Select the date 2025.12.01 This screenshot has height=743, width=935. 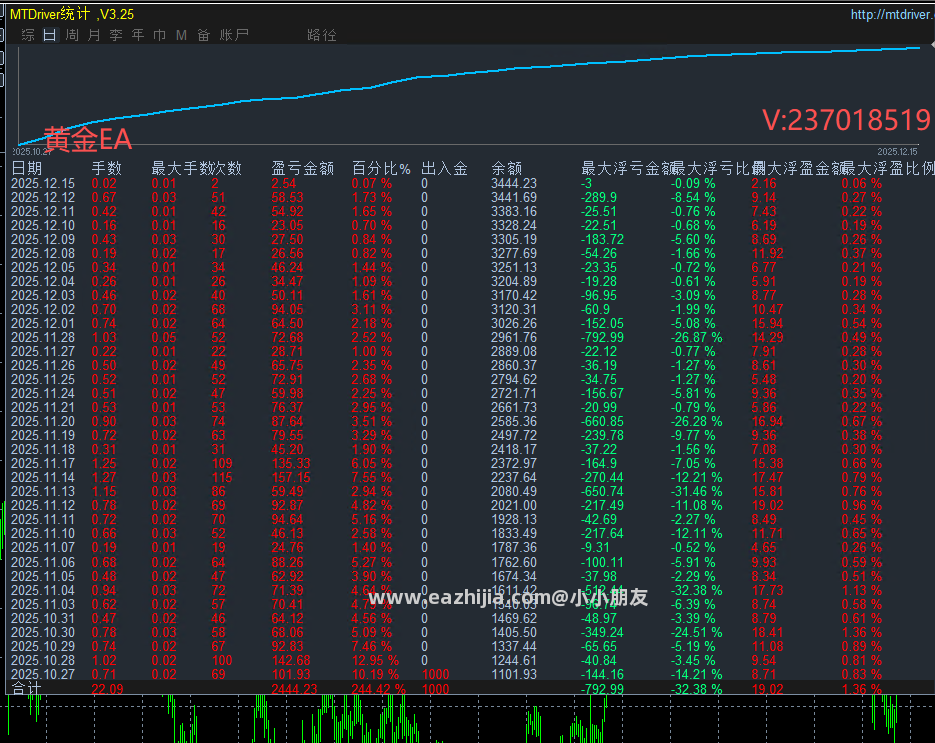point(43,323)
